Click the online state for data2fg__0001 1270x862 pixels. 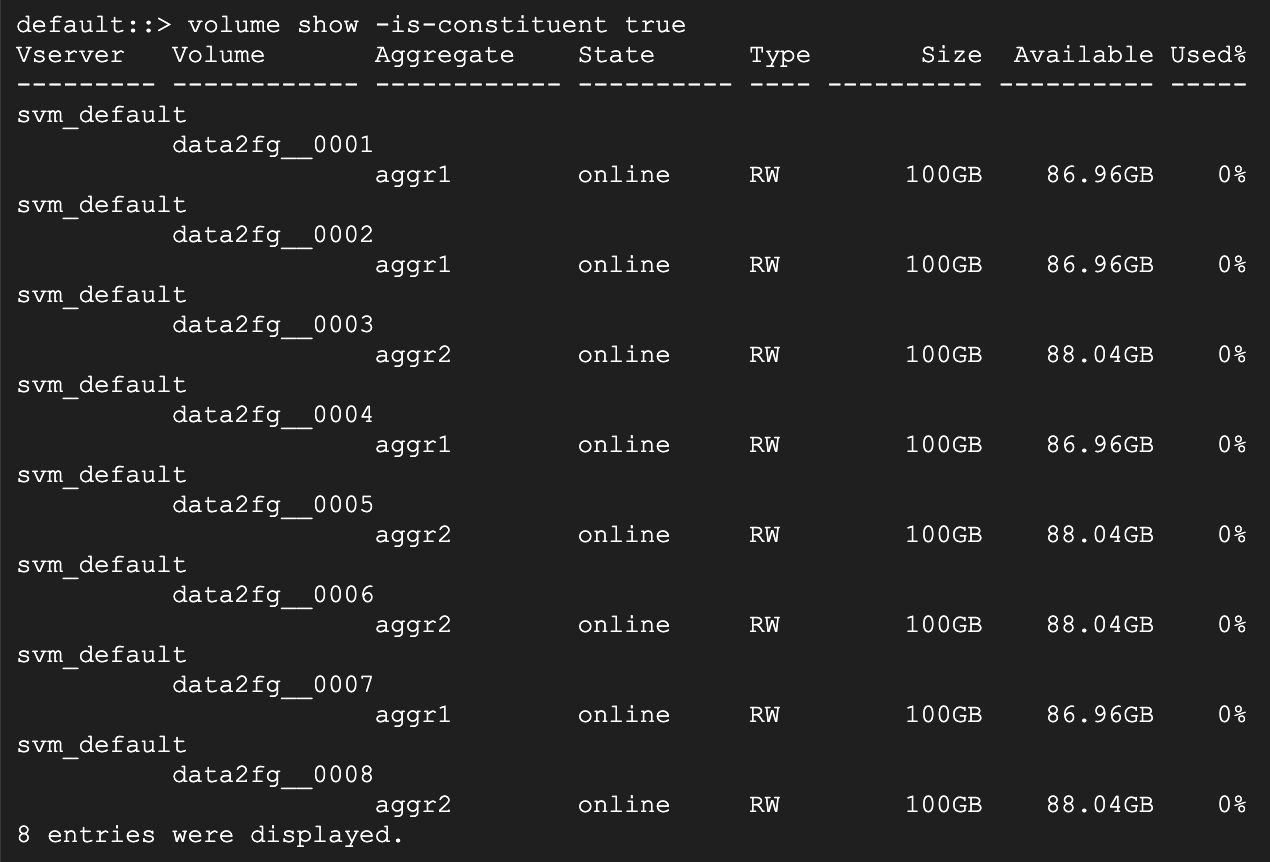(623, 174)
